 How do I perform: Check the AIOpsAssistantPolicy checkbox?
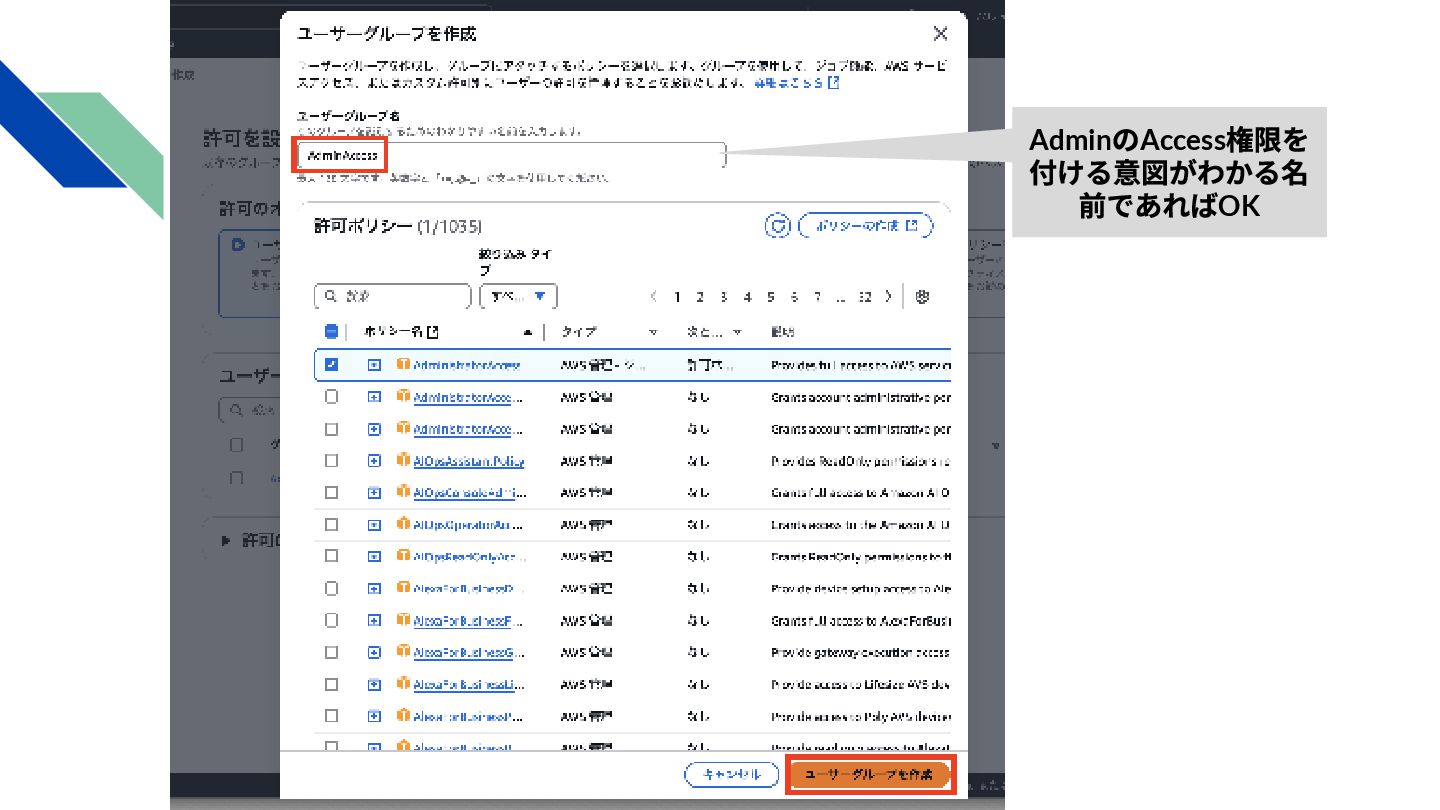point(332,460)
